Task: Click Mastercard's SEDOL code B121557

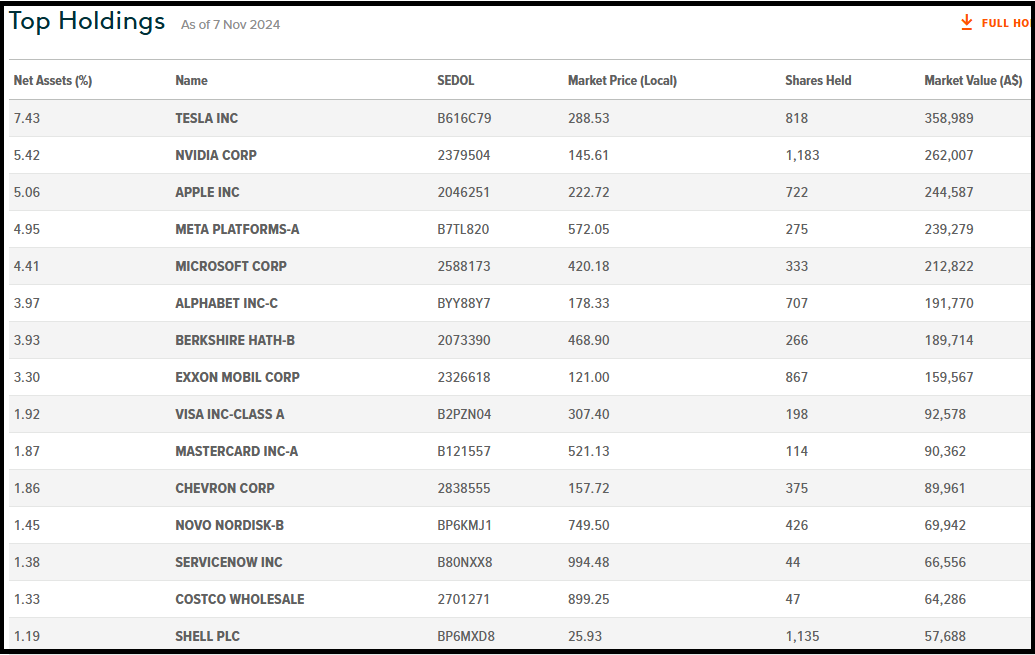Action: (x=464, y=451)
